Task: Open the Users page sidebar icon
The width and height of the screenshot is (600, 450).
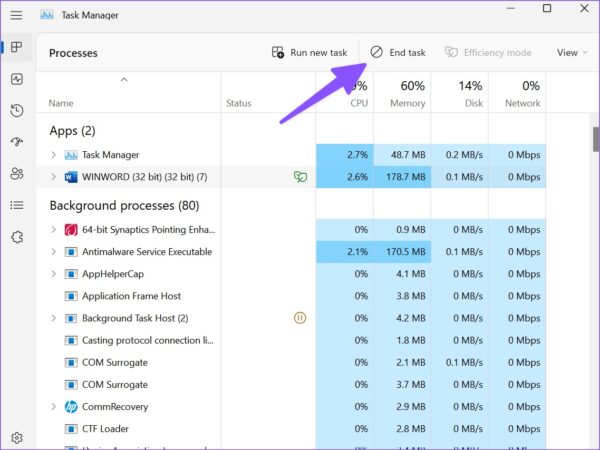Action: [x=17, y=174]
